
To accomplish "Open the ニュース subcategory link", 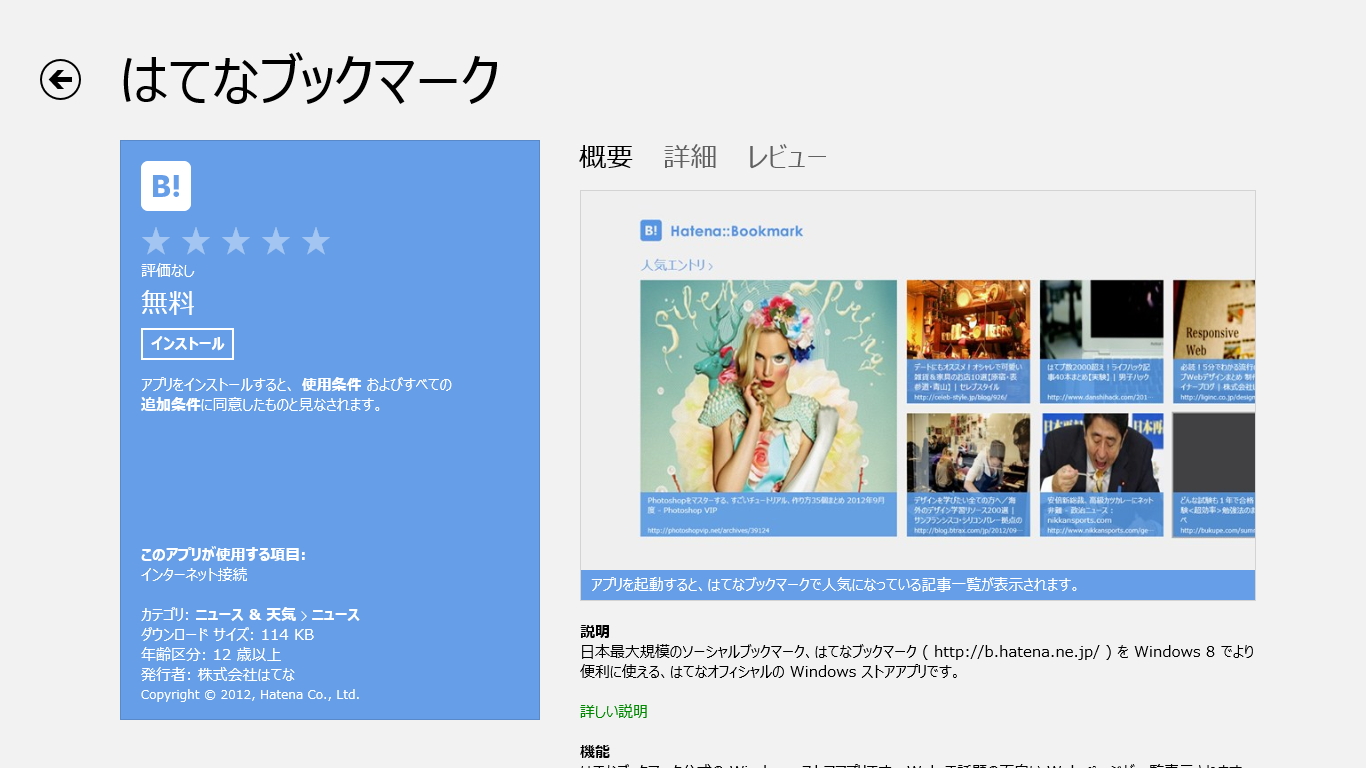I will pyautogui.click(x=336, y=615).
